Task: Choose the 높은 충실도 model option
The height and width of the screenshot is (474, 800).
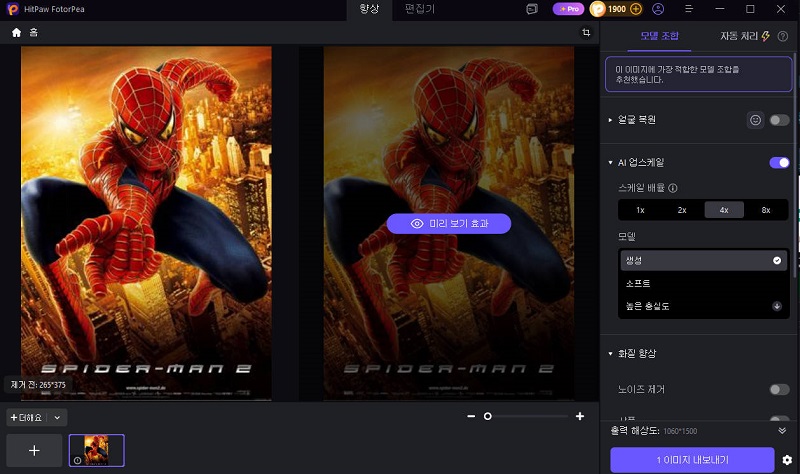Action: pos(704,306)
